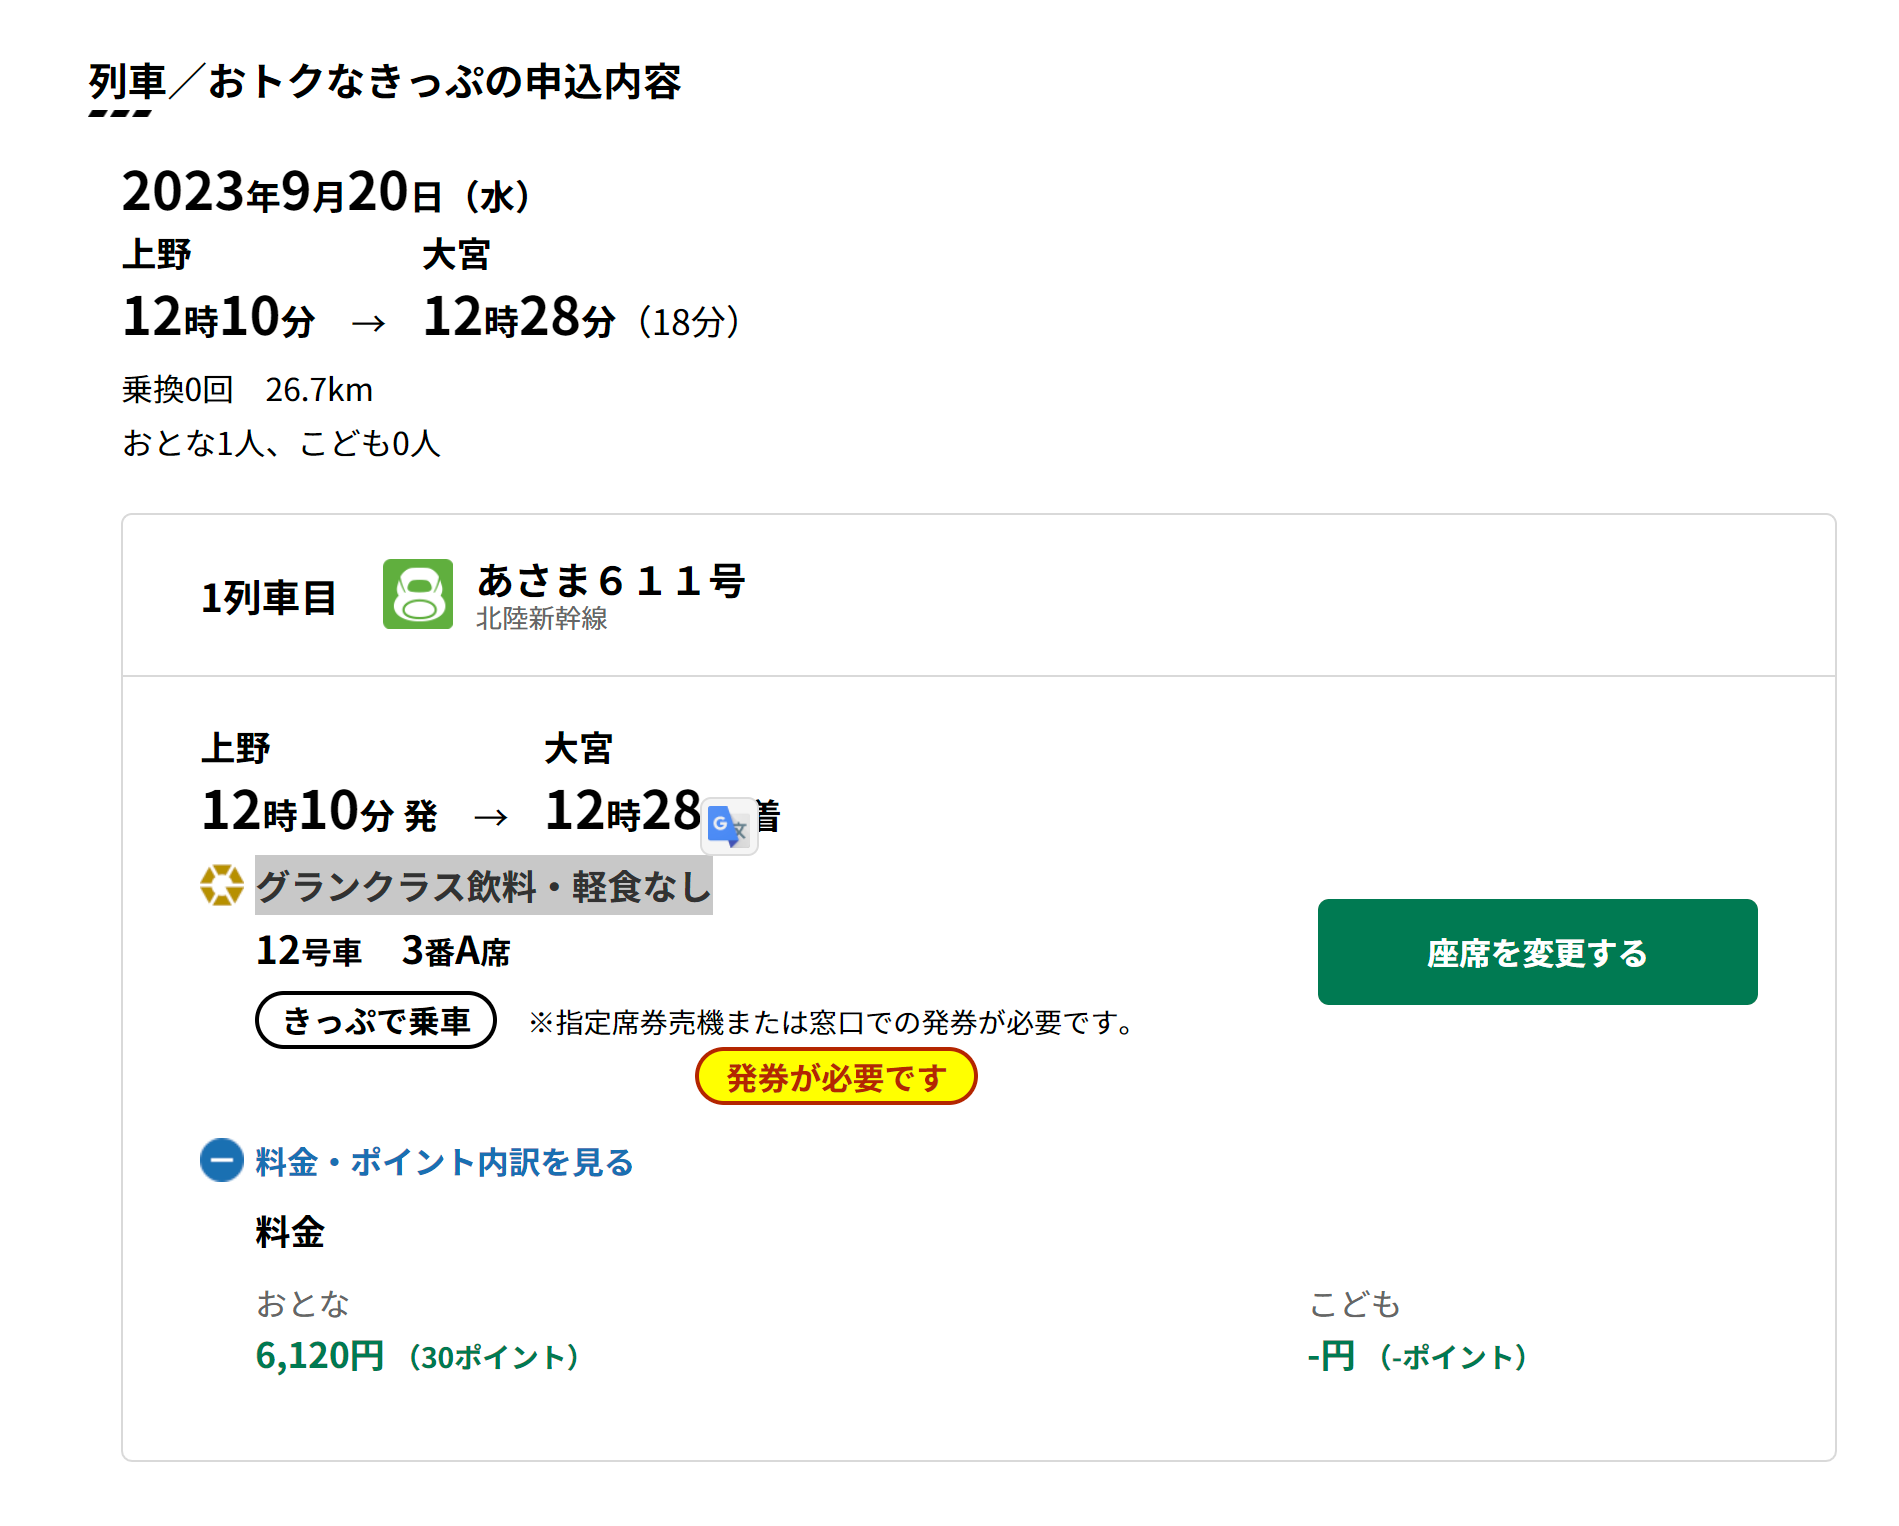Click the seat info 12号車 3番A席
Screen dimensions: 1899x1526
(x=383, y=951)
